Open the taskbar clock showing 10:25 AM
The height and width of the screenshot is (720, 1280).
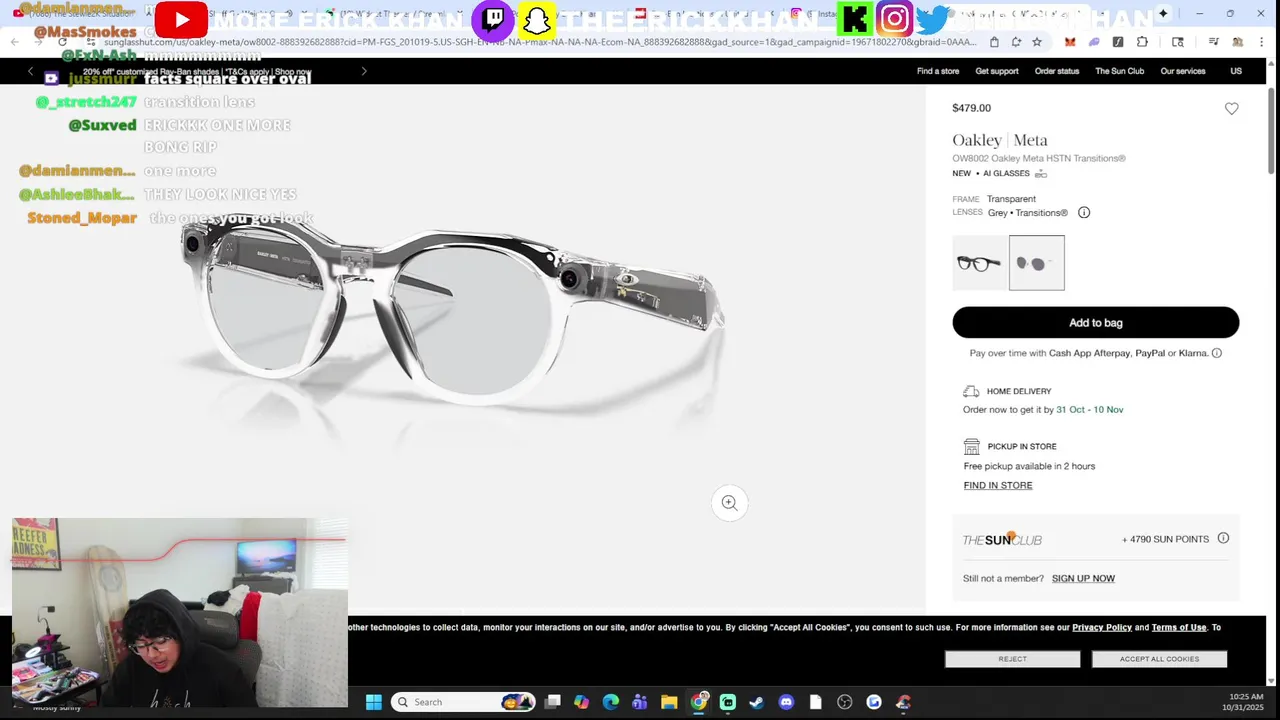1244,702
